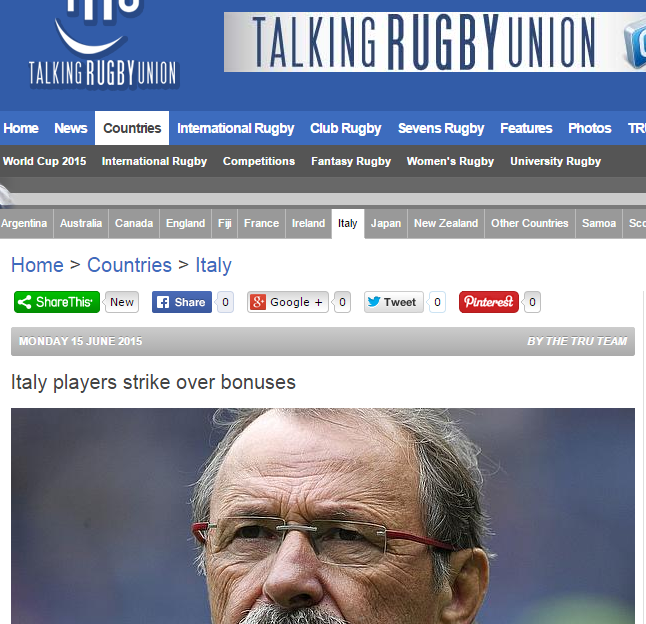Image resolution: width=646 pixels, height=624 pixels.
Task: Switch to the New Zealand tab
Action: click(x=446, y=223)
